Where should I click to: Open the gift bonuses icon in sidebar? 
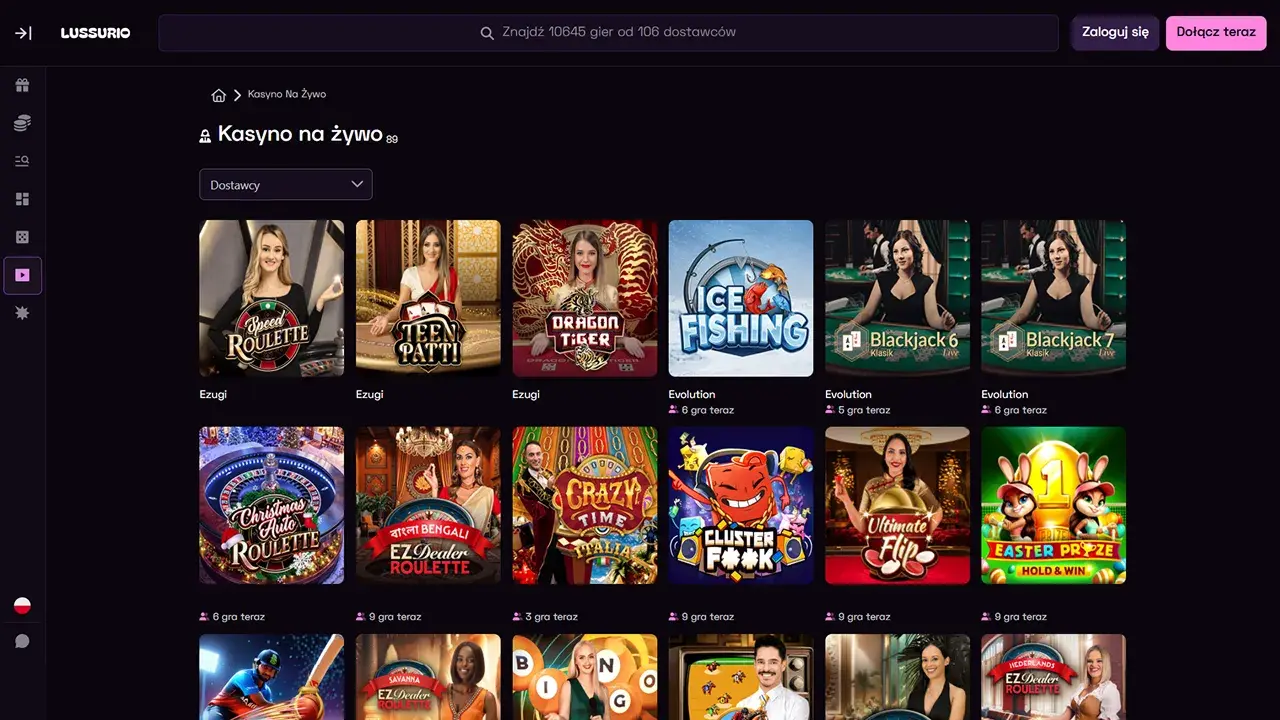pyautogui.click(x=22, y=85)
